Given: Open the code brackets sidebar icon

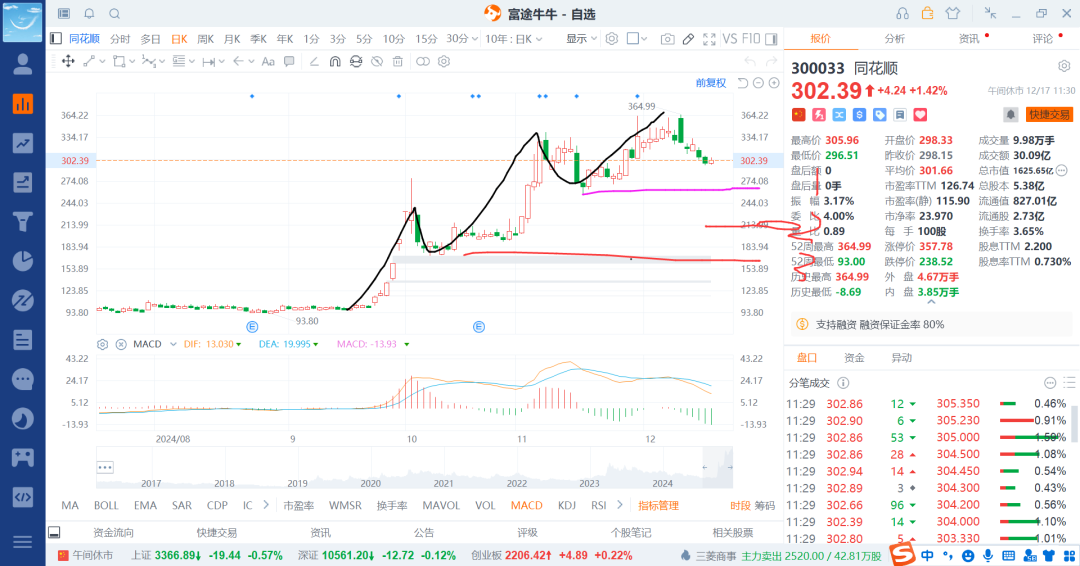Looking at the screenshot, I should [23, 497].
